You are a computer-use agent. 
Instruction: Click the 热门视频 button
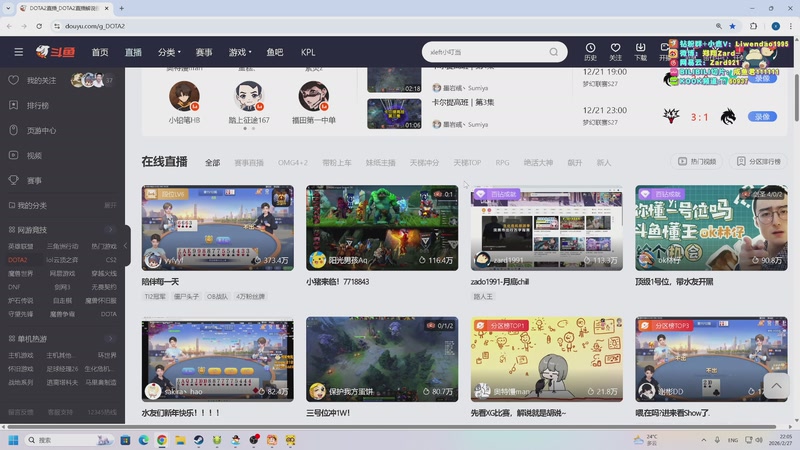click(x=696, y=161)
